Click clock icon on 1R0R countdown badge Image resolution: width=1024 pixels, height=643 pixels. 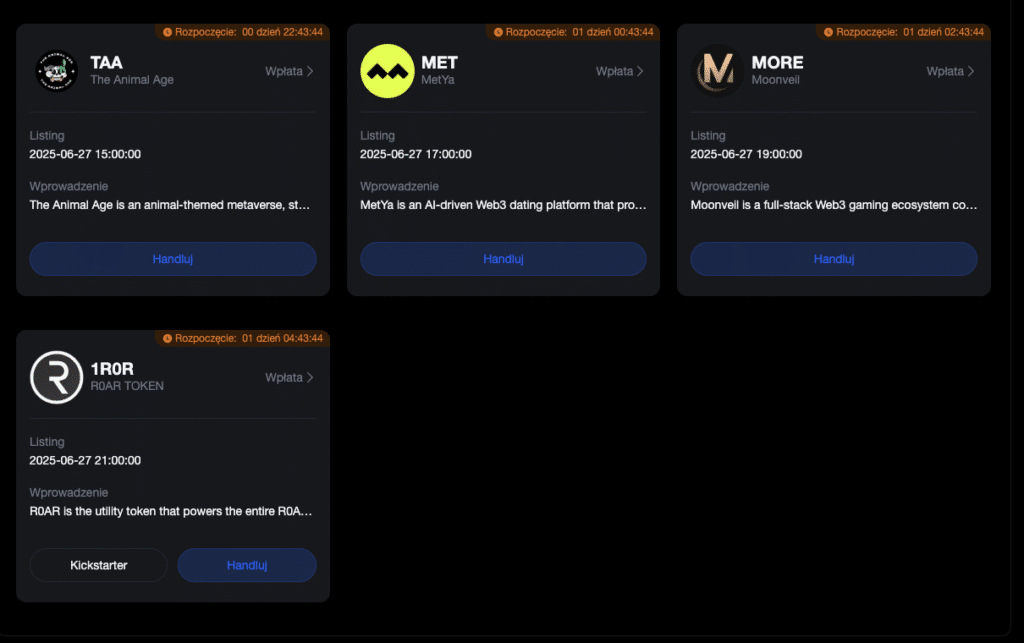[x=167, y=339]
